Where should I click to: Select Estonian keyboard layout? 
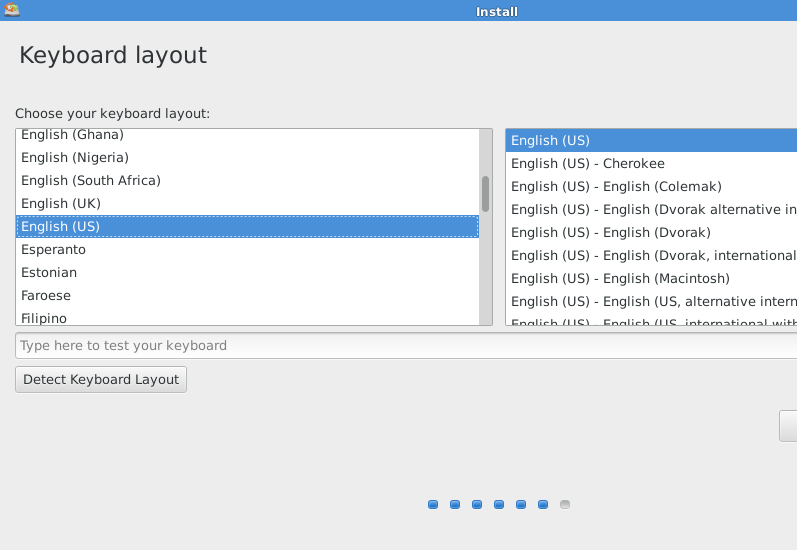pos(49,272)
